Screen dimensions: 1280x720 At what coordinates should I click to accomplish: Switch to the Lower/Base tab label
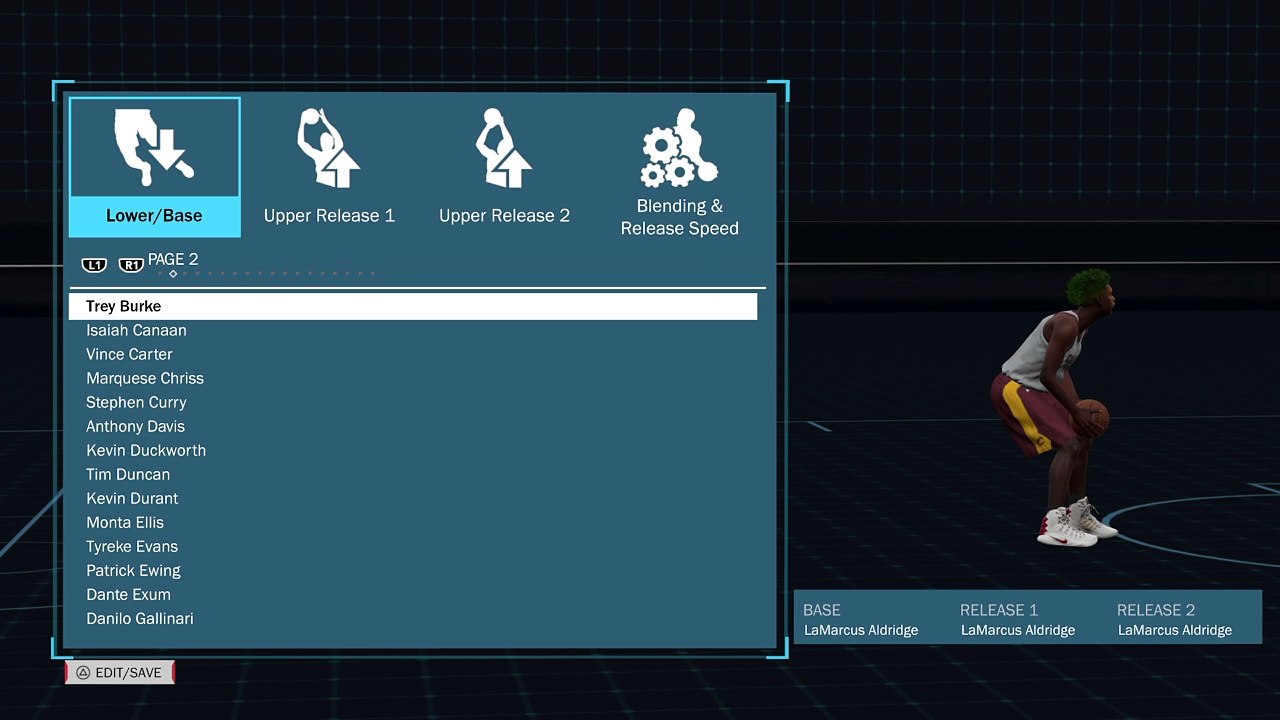tap(154, 216)
